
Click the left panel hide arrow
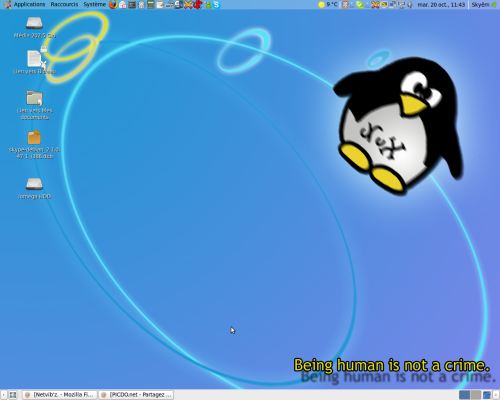pyautogui.click(x=3, y=395)
